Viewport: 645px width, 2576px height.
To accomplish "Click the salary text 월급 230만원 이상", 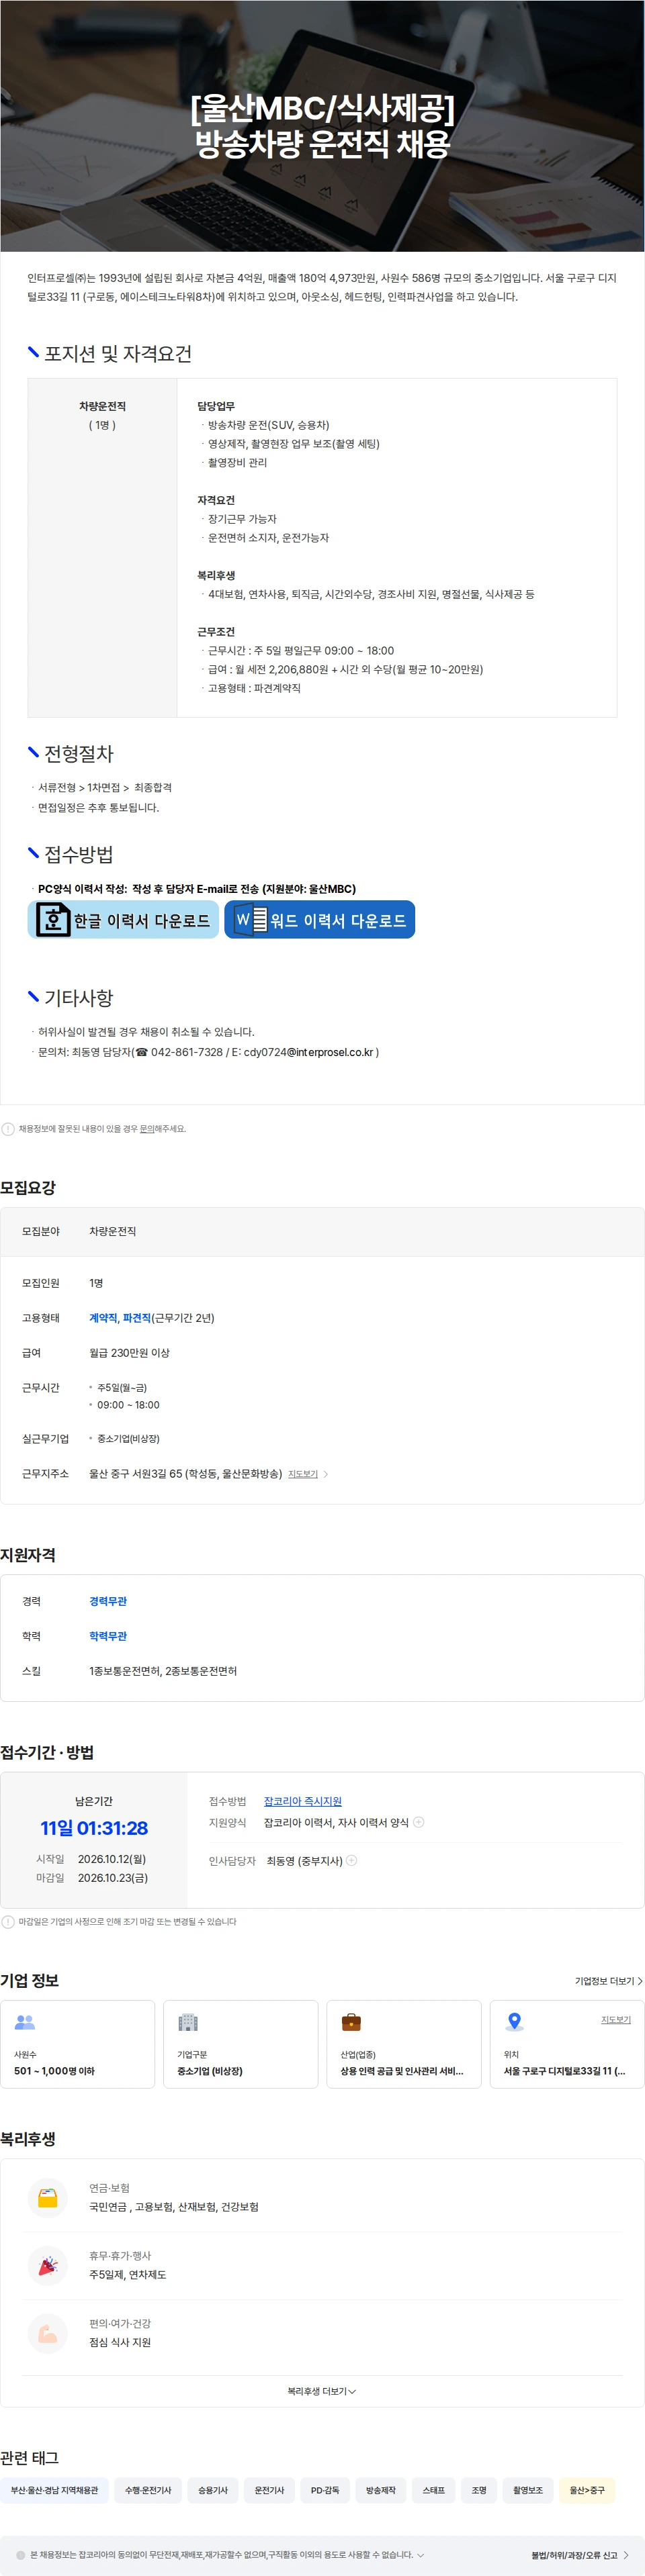I will pyautogui.click(x=129, y=1353).
